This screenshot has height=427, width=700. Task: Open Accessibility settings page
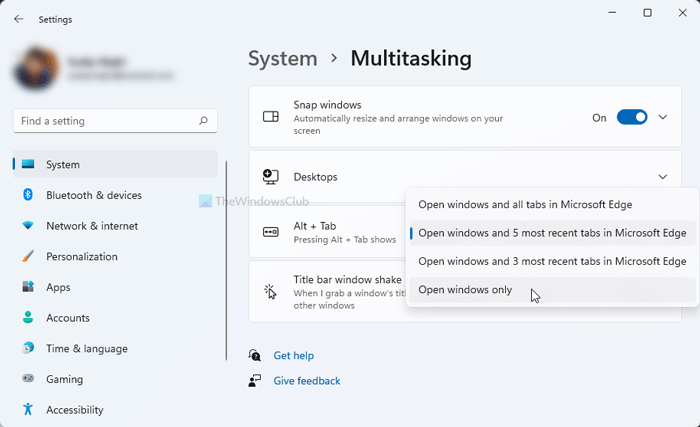click(x=74, y=410)
